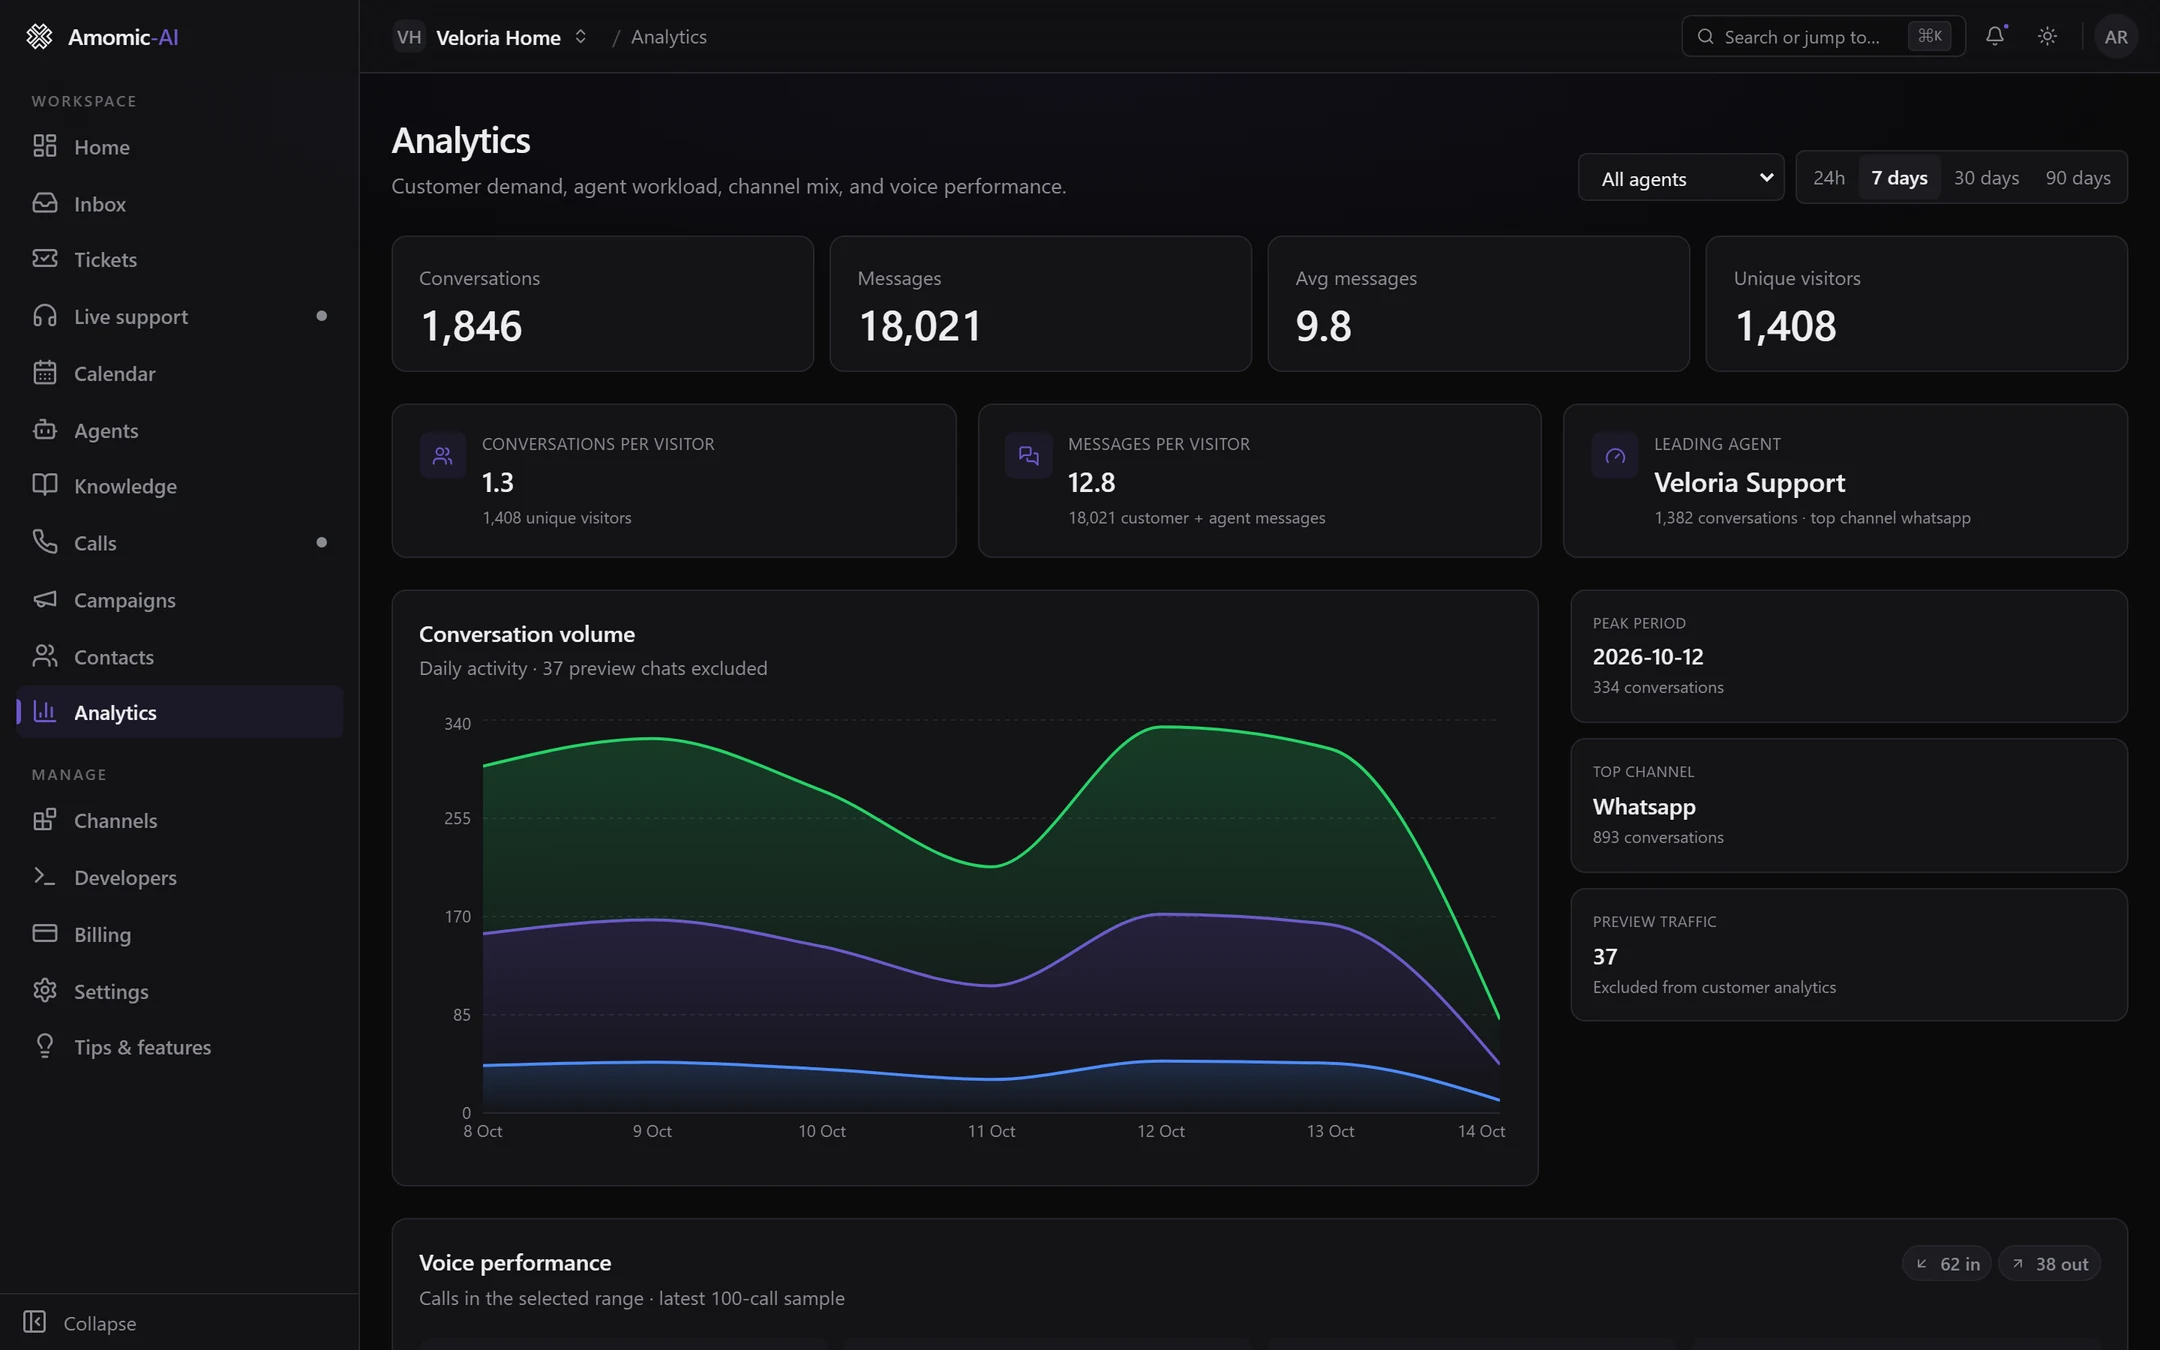Image resolution: width=2160 pixels, height=1350 pixels.
Task: Click the Preview traffic 37 value
Action: click(x=1605, y=957)
